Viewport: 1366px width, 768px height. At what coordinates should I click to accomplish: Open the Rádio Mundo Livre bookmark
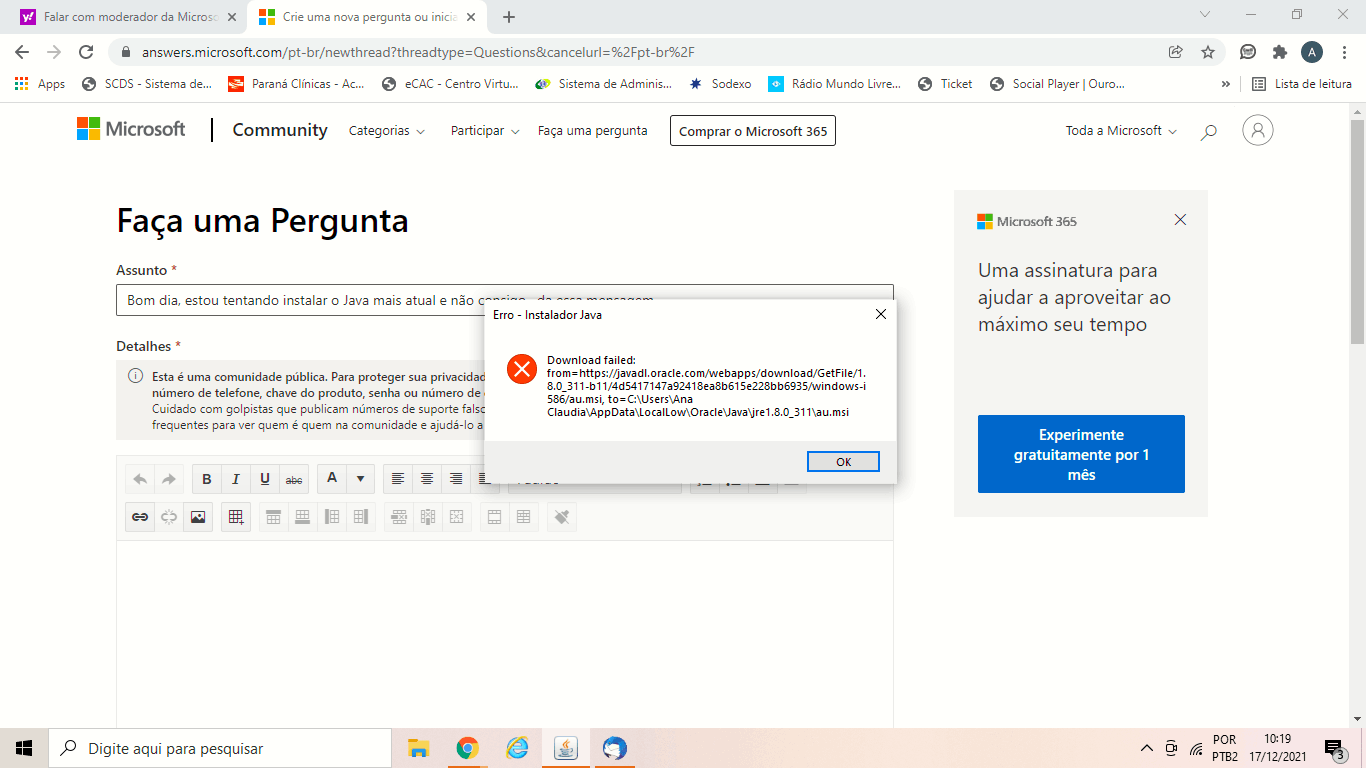(835, 84)
